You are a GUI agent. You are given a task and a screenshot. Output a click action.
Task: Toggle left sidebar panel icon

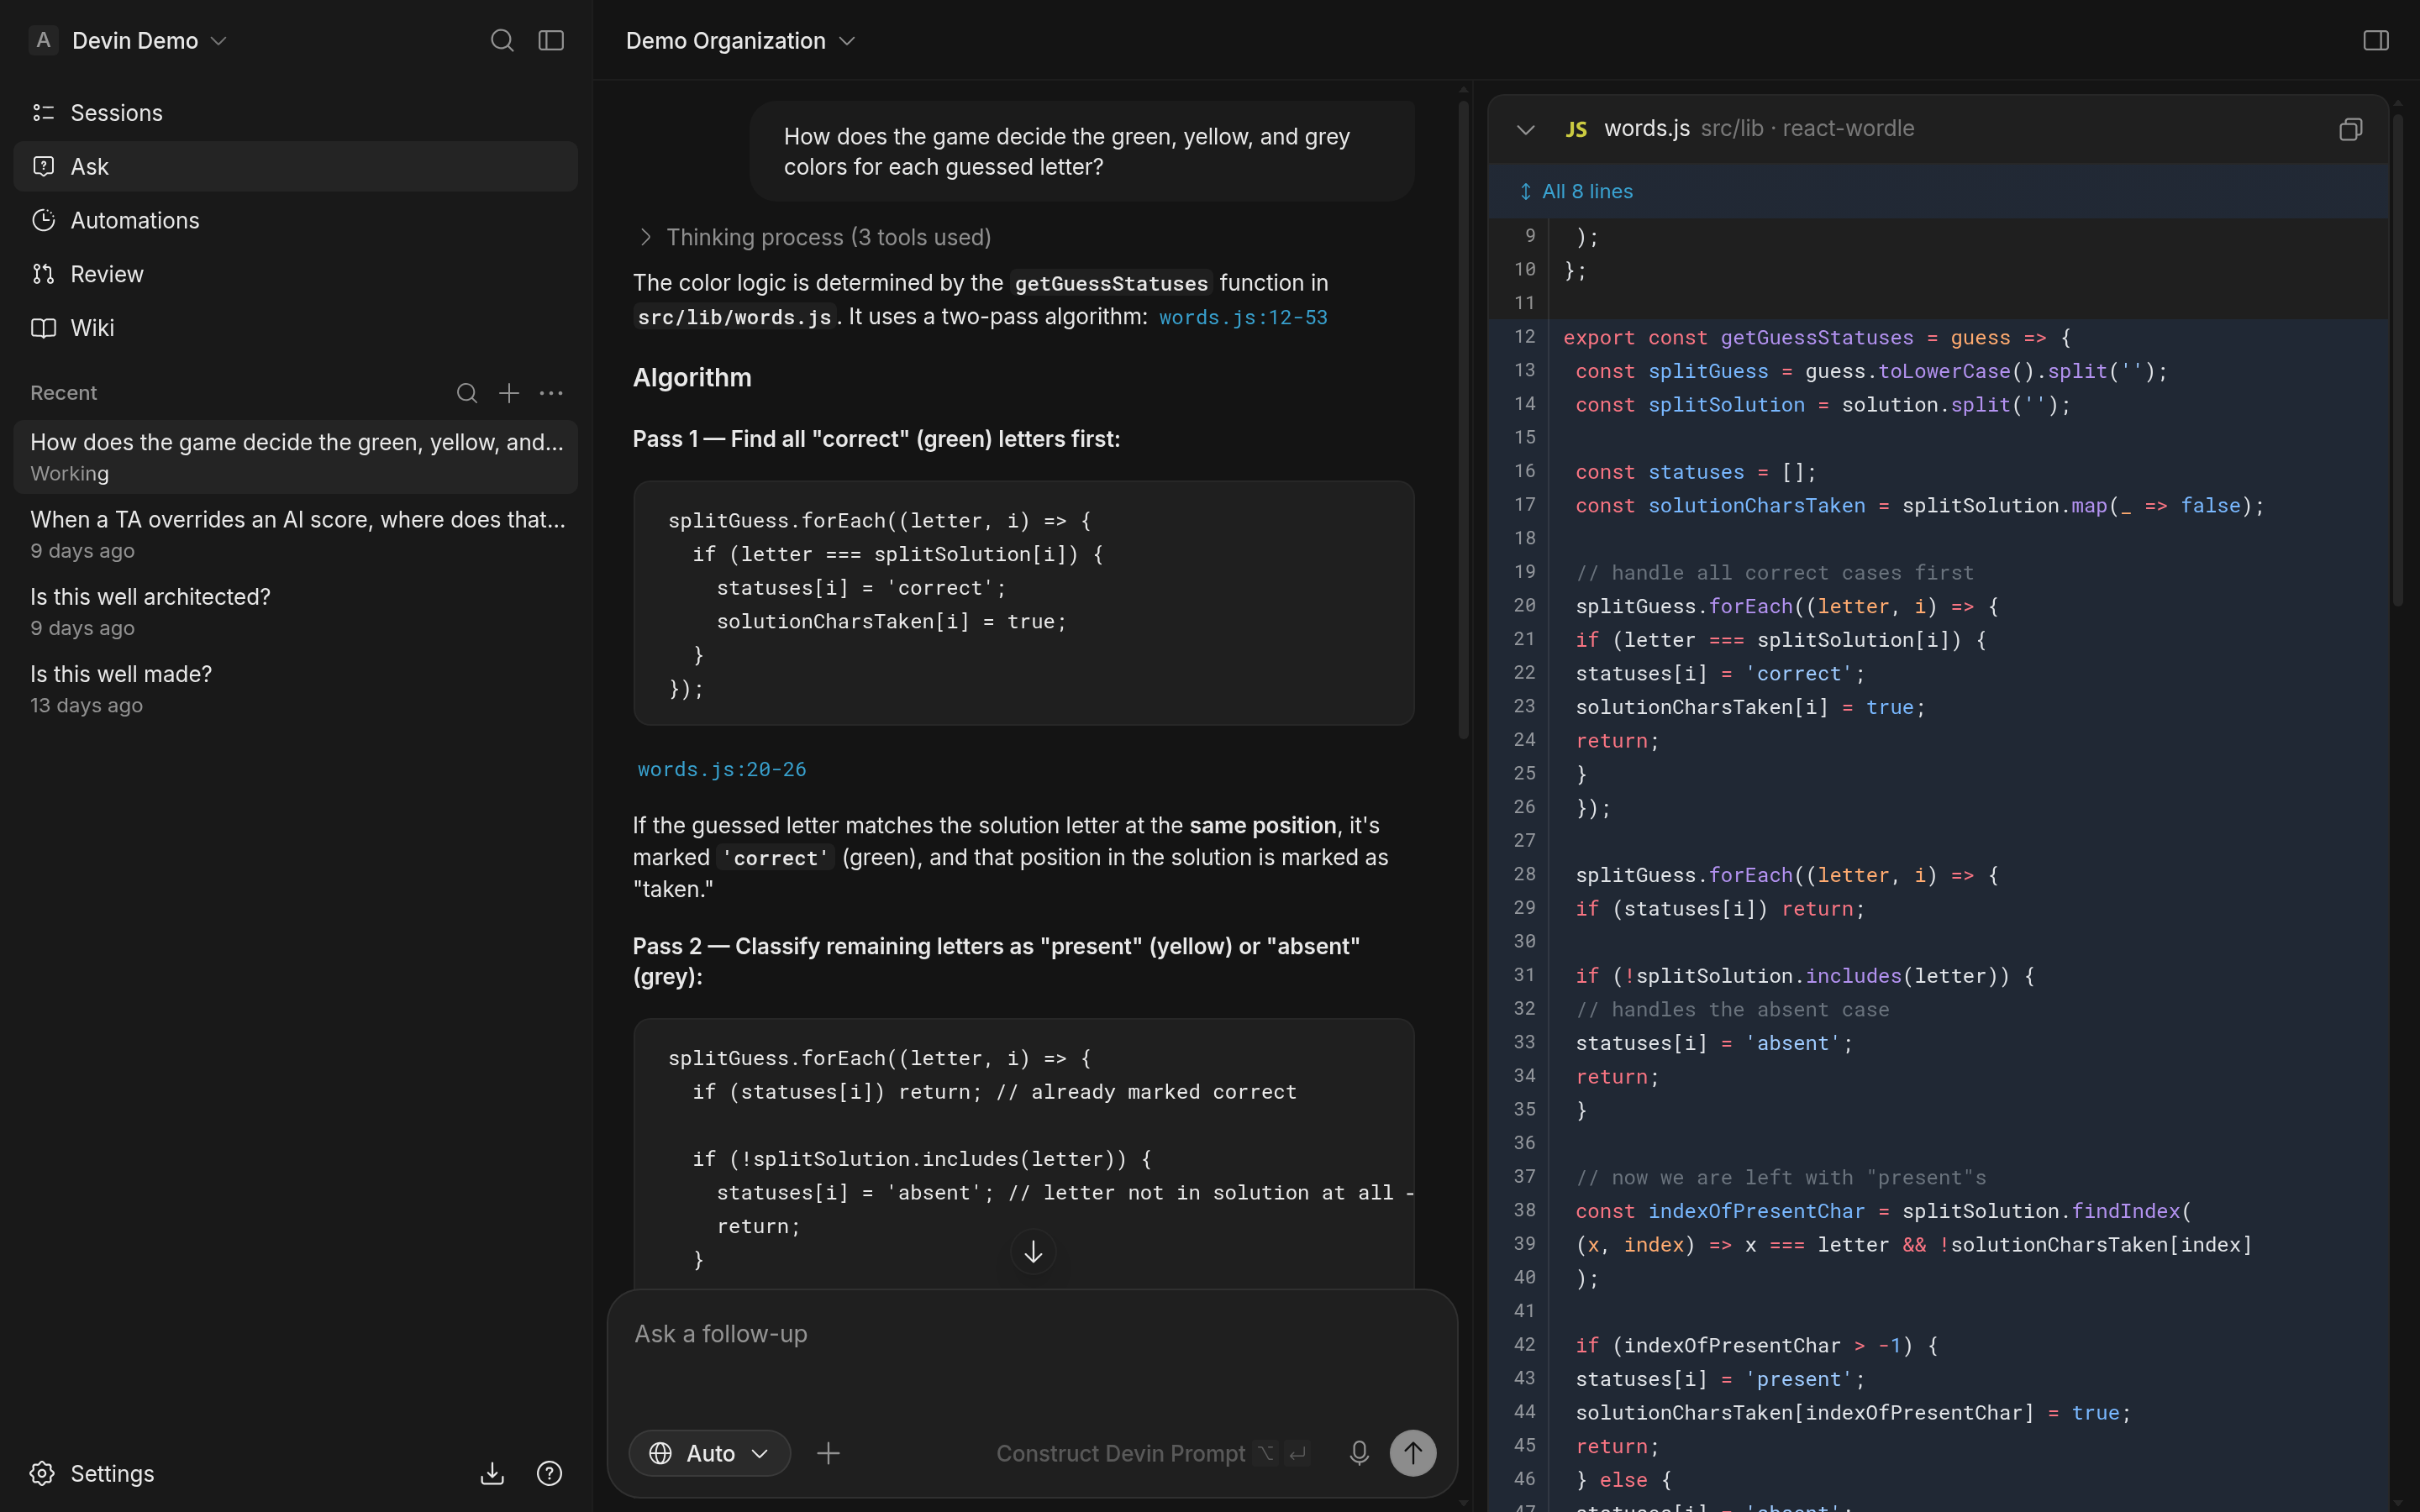[551, 40]
